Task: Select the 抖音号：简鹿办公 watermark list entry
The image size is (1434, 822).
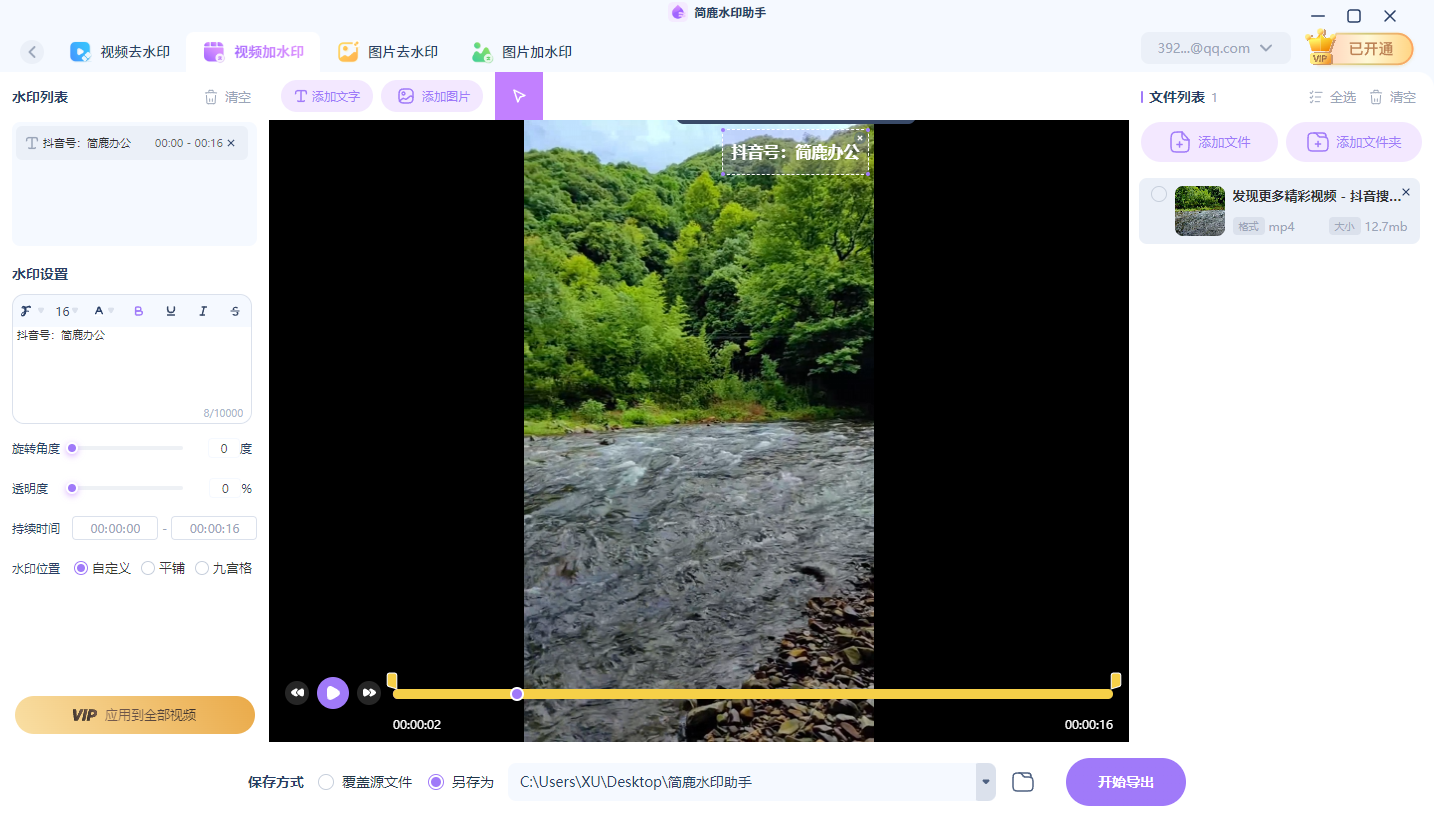Action: pyautogui.click(x=132, y=143)
